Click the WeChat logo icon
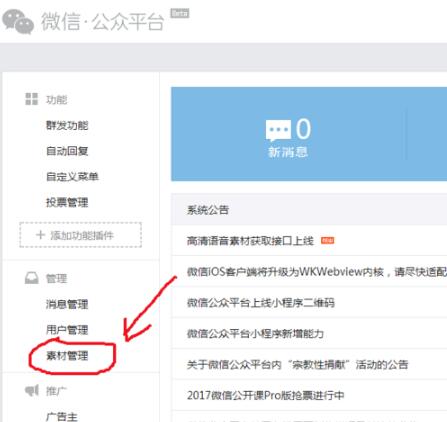This screenshot has width=447, height=422. pyautogui.click(x=18, y=22)
